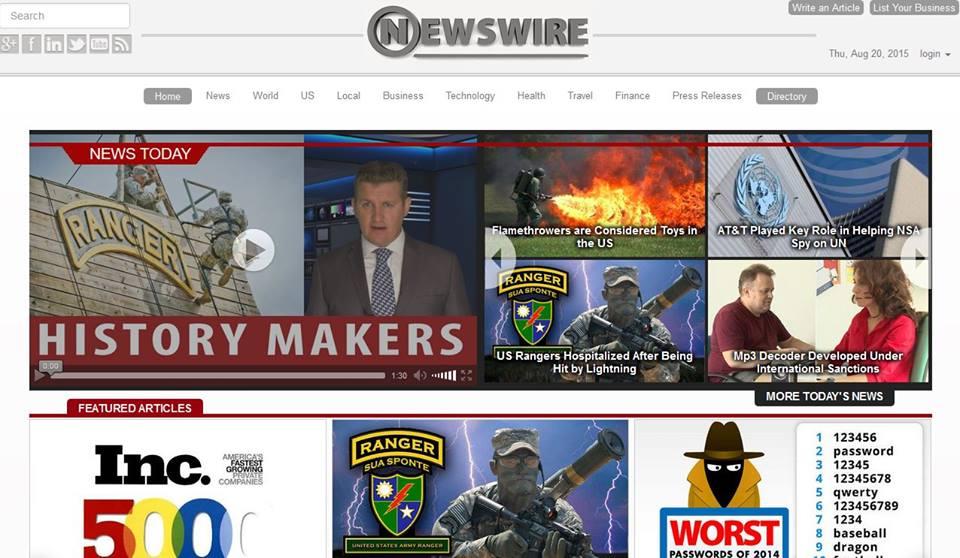The height and width of the screenshot is (558, 960).
Task: Click the Newswire logo
Action: point(478,32)
